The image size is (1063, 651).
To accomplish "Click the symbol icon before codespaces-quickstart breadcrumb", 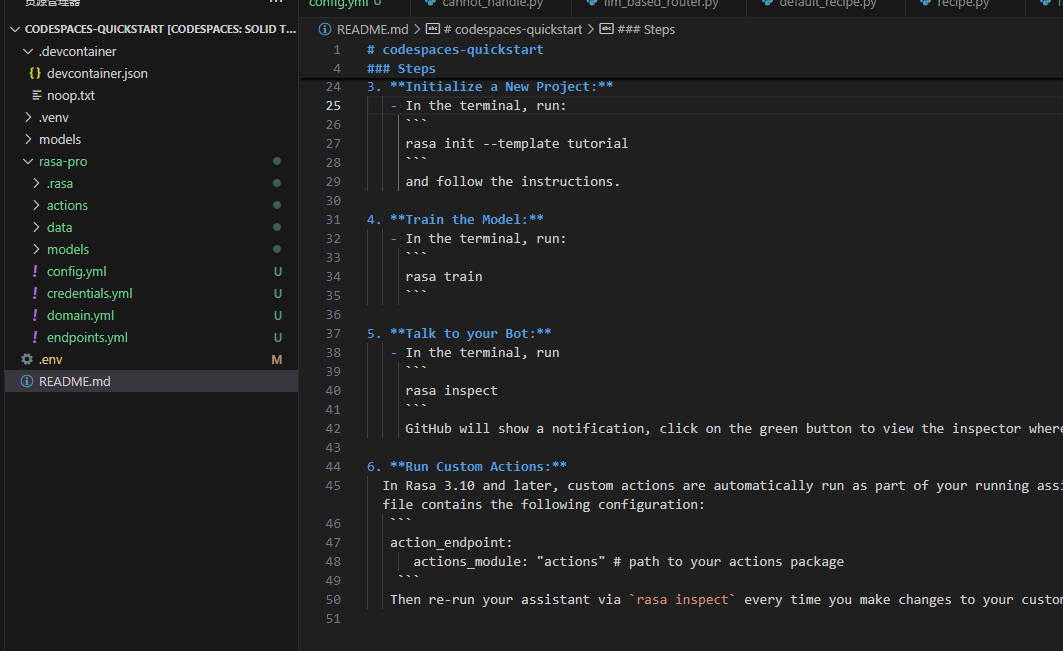I will click(433, 29).
